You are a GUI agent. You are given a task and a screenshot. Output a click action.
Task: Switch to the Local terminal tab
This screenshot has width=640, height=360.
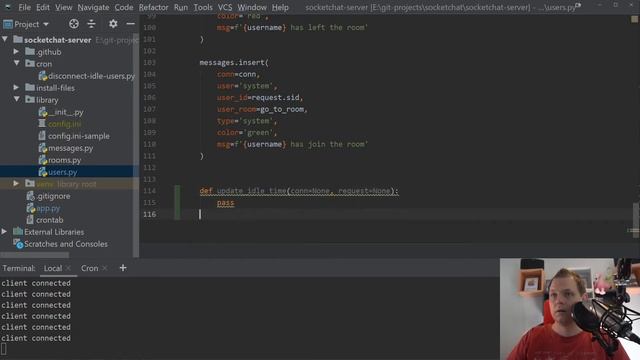[53, 268]
